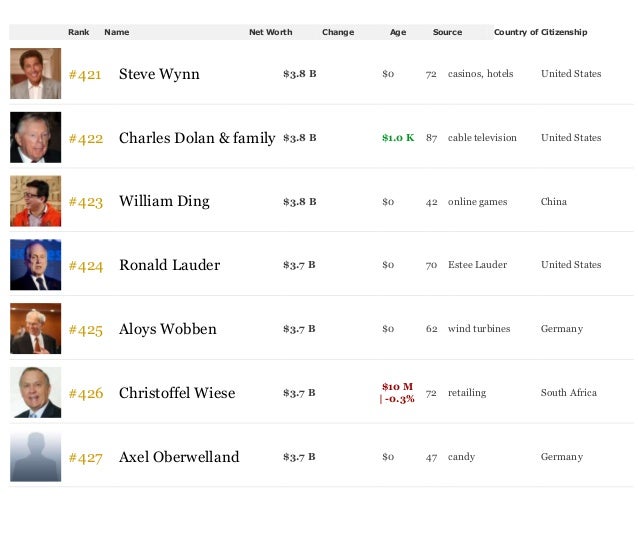Click age 87 in Charles Dolan's row
The width and height of the screenshot is (638, 540).
[x=432, y=138]
